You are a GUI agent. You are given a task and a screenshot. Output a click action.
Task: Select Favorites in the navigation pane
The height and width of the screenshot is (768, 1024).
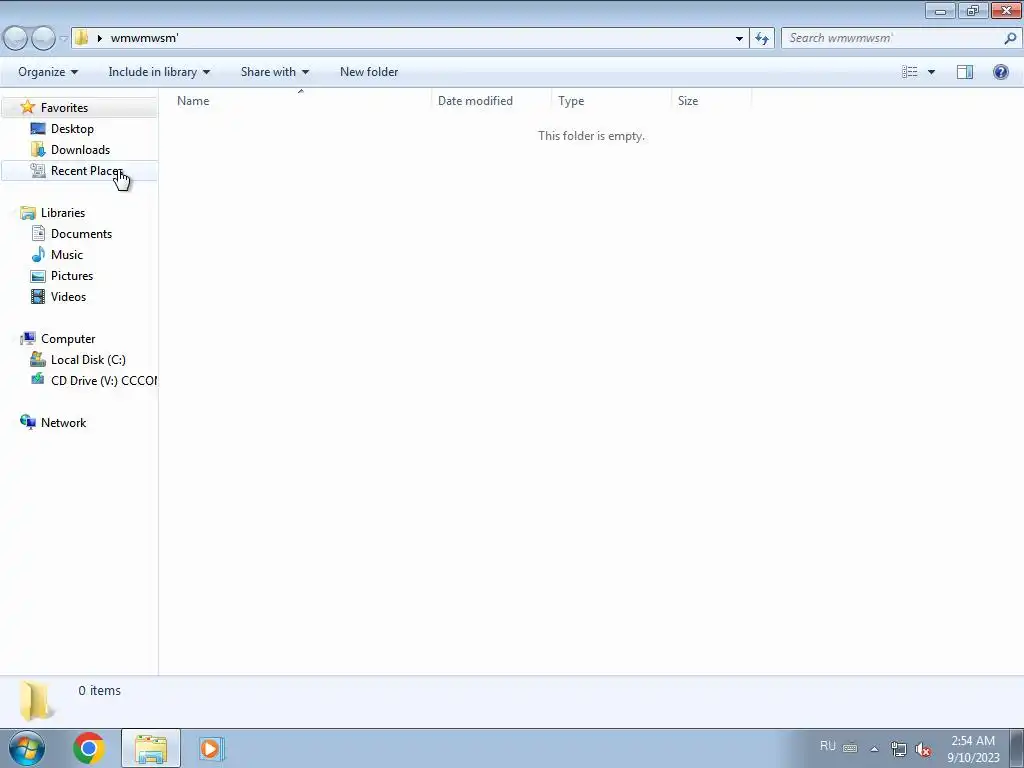(x=64, y=108)
